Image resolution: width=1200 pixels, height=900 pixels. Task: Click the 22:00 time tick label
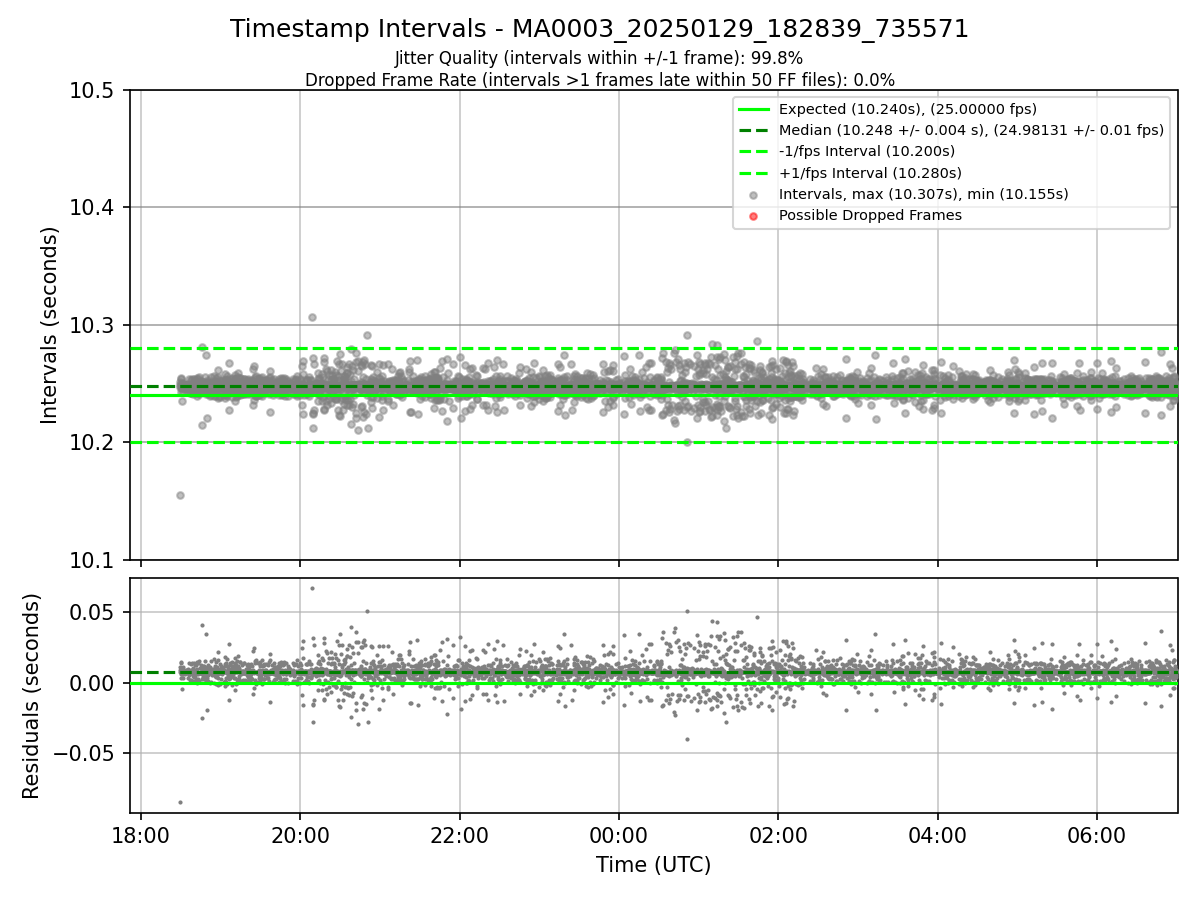(x=459, y=834)
